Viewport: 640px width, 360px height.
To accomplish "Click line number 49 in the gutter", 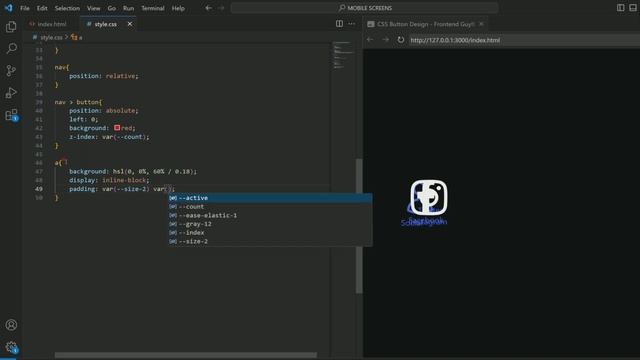I will (x=39, y=189).
